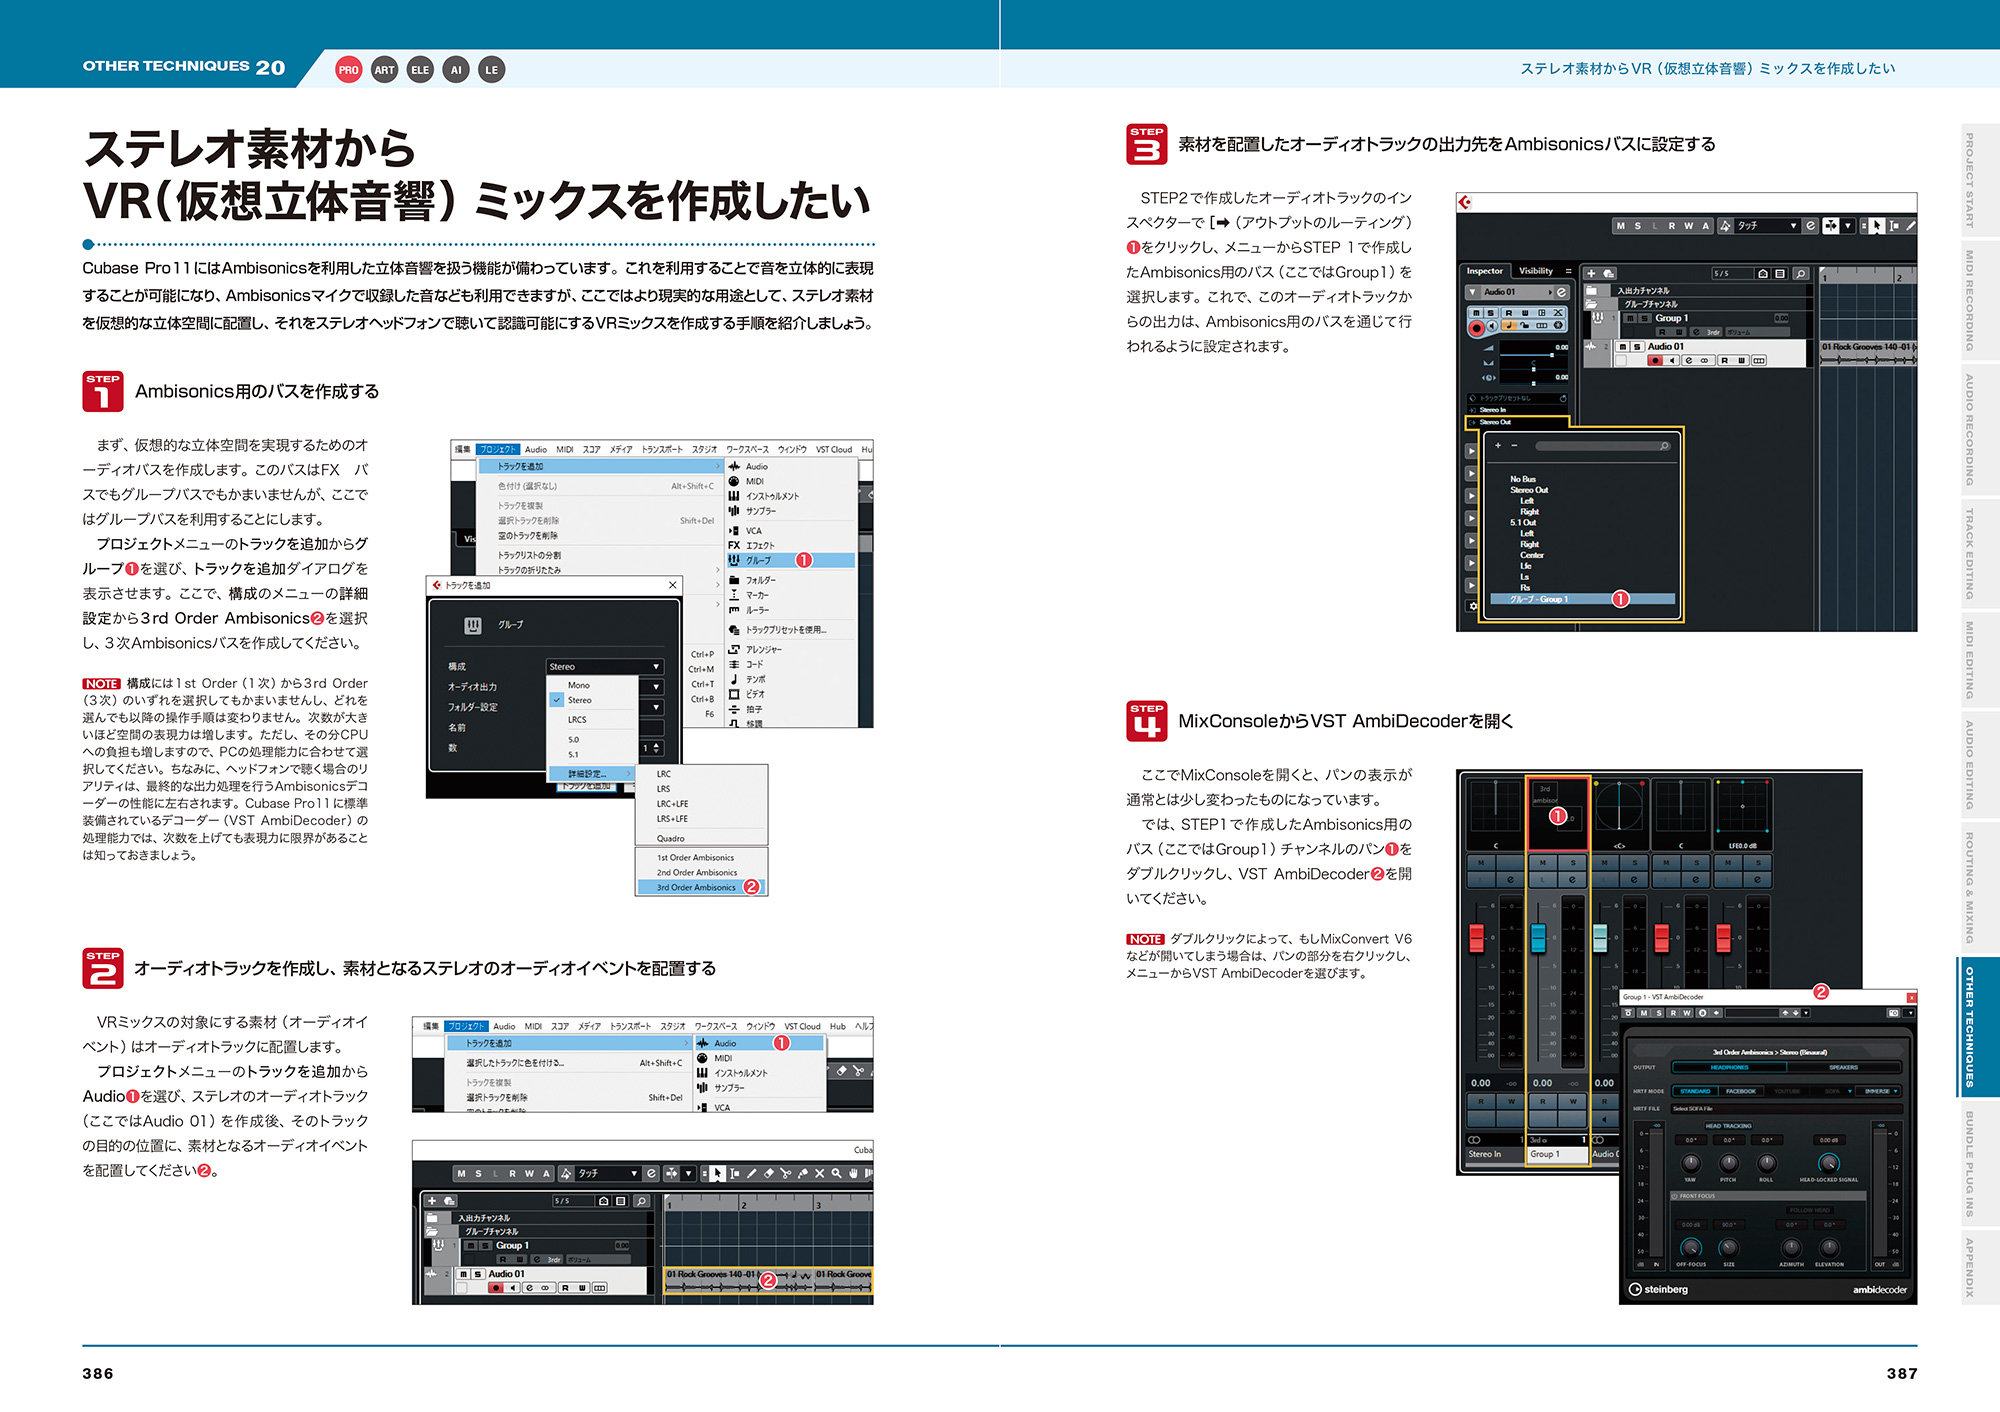Mute Group 1 channel in Step 4 MixConsole
Viewport: 2000px width, 1412px height.
(x=1543, y=862)
